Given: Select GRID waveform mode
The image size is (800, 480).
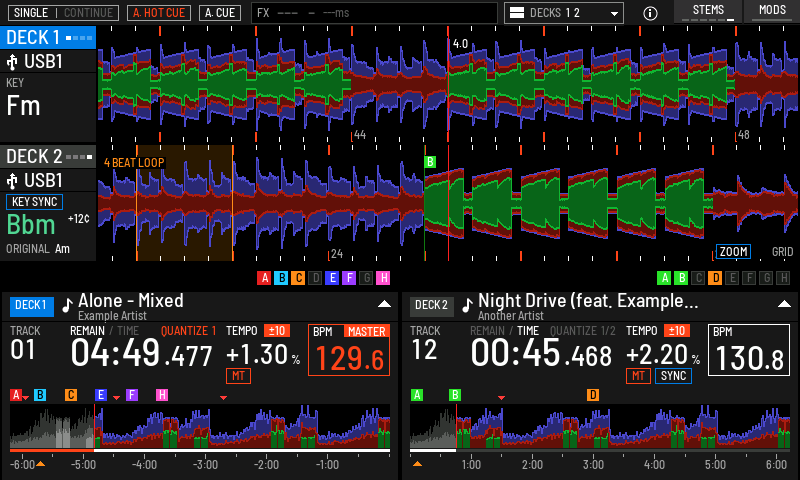Looking at the screenshot, I should click(x=782, y=251).
